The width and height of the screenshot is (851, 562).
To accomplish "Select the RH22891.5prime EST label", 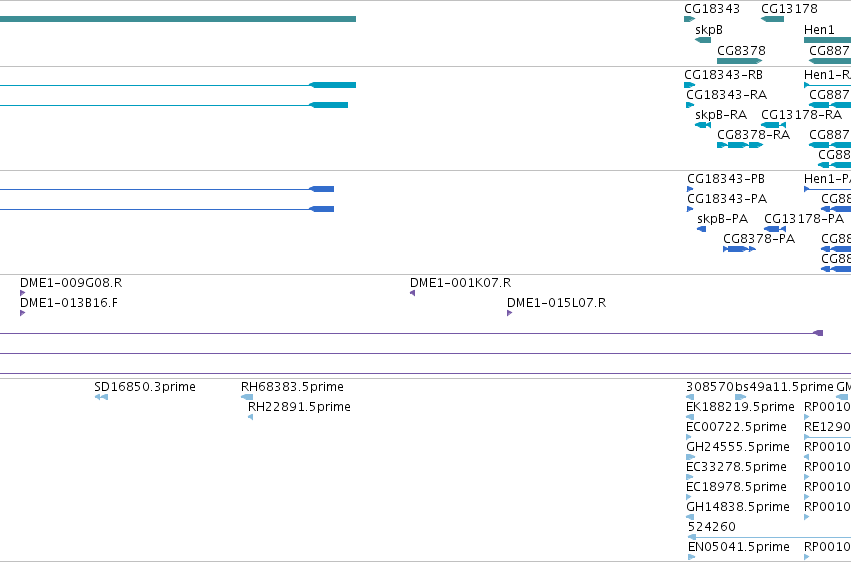I will pos(299,407).
